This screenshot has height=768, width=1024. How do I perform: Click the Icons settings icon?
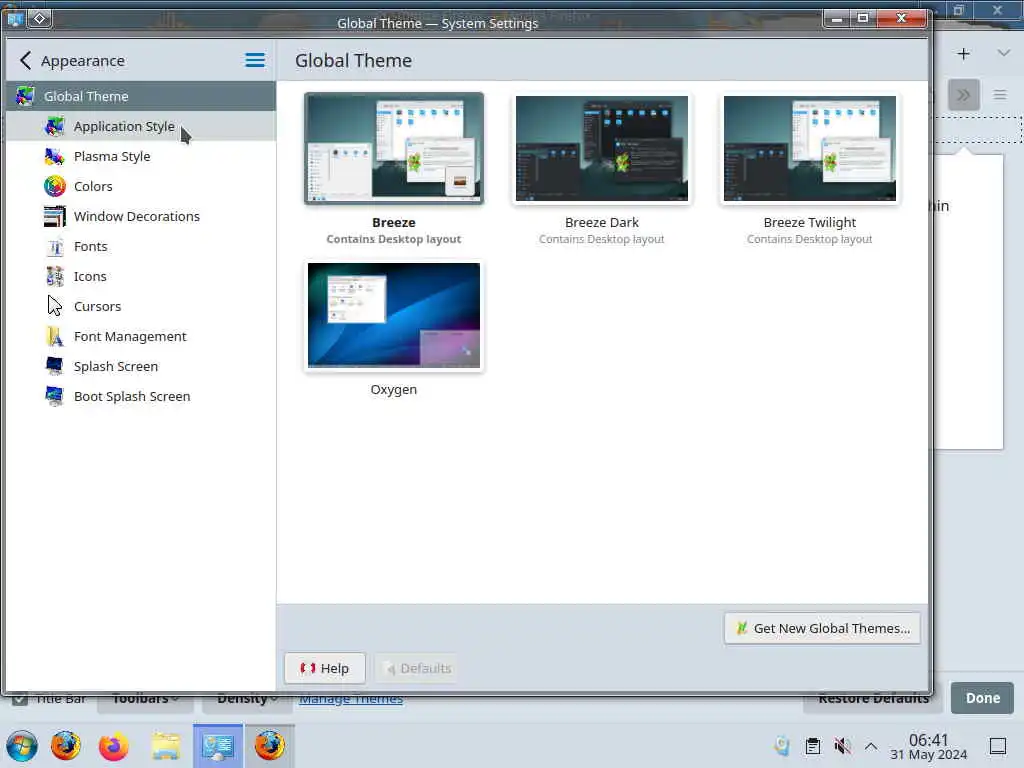point(55,276)
